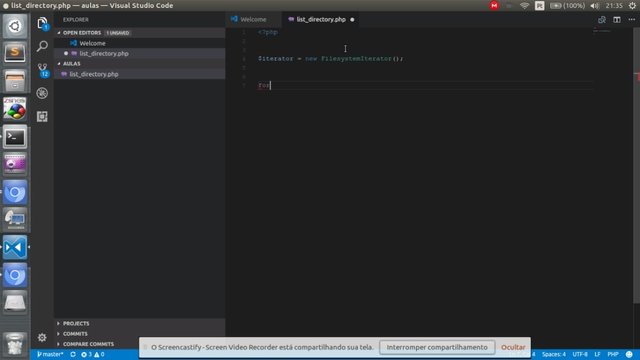Open the Search view in activity bar

coord(42,47)
